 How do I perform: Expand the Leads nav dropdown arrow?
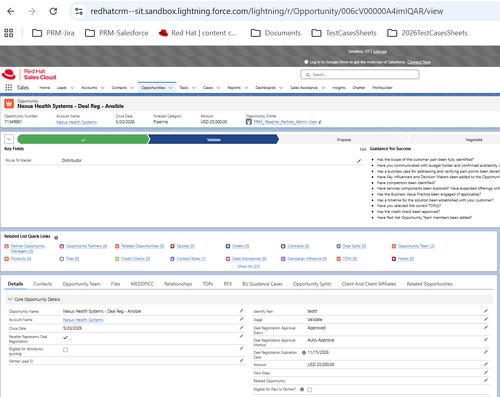click(72, 88)
